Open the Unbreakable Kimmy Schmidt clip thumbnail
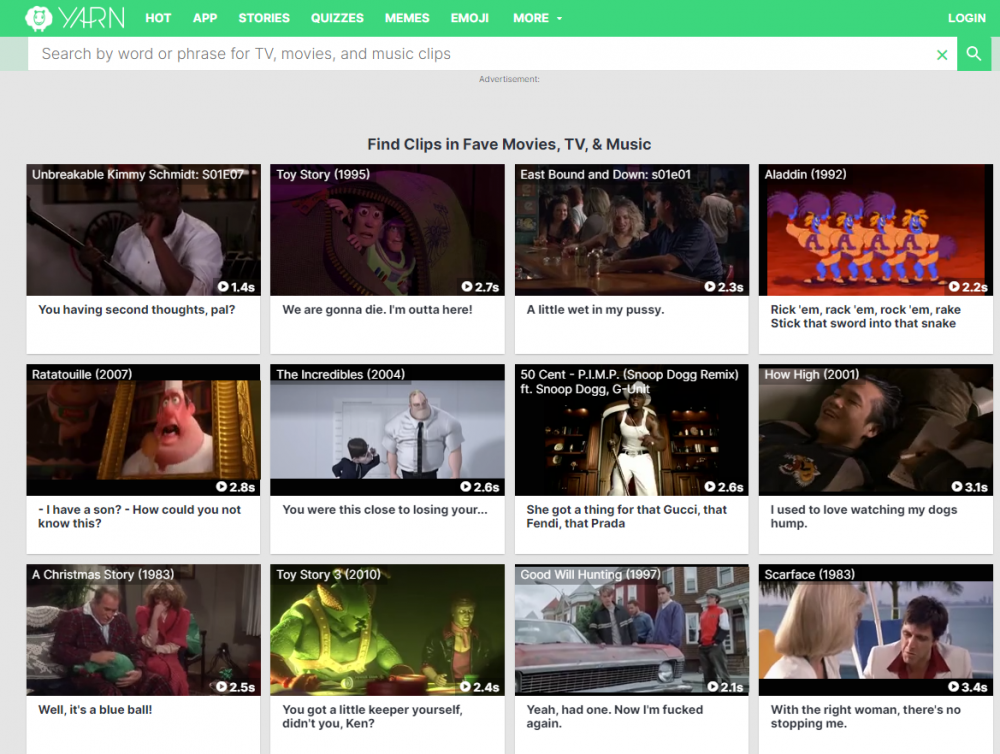 point(143,230)
